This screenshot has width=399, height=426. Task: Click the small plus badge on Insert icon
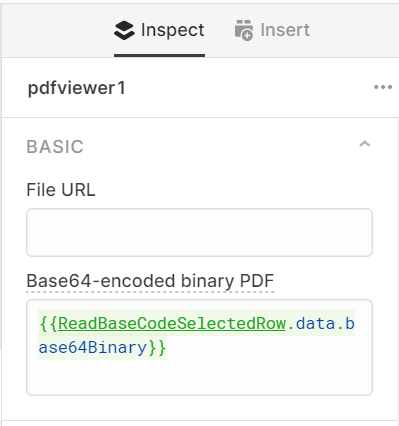(247, 35)
